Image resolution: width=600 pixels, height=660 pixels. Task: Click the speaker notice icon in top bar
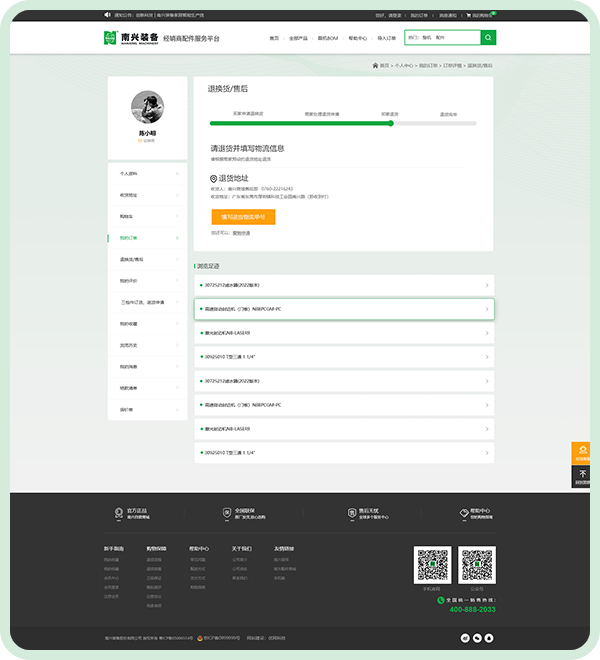tap(108, 15)
